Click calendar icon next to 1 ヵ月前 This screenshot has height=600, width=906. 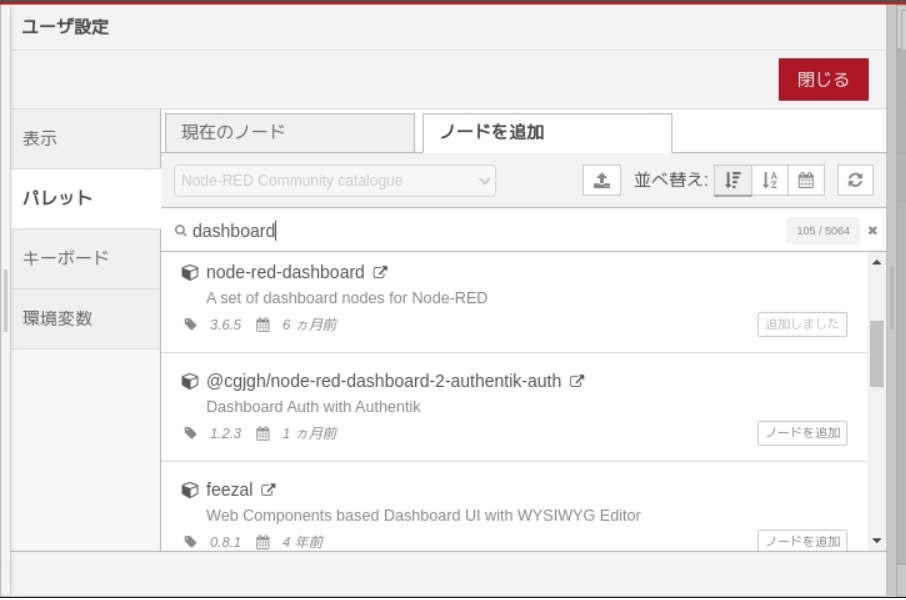(x=263, y=433)
